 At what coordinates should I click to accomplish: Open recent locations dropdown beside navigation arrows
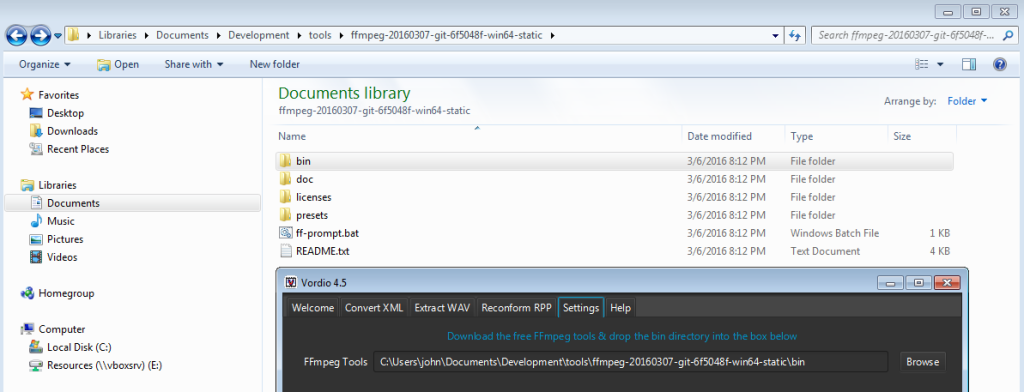tap(58, 36)
